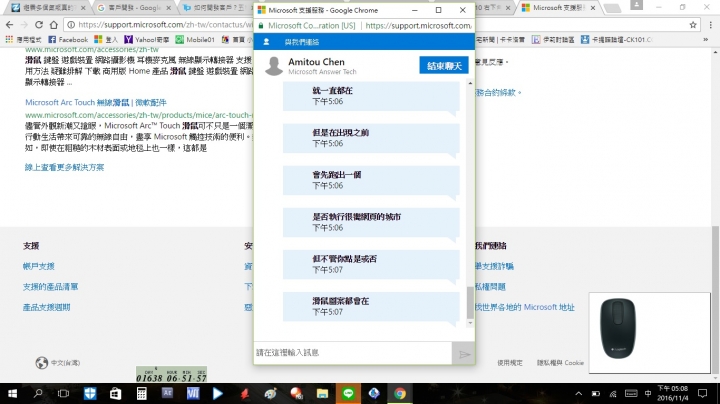Open the Action Center notification icon
Image resolution: width=720 pixels, height=404 pixels.
point(703,393)
